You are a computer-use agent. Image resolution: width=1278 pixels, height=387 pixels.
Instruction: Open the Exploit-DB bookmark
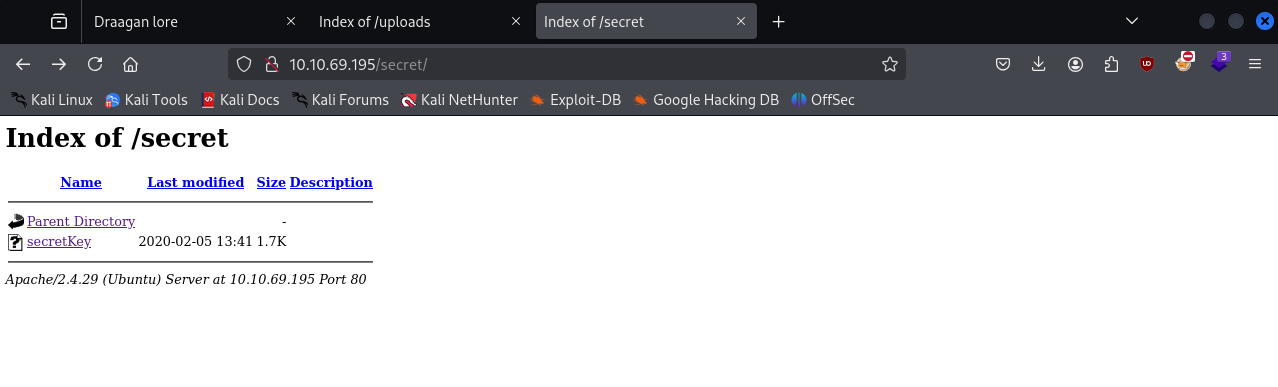[575, 100]
